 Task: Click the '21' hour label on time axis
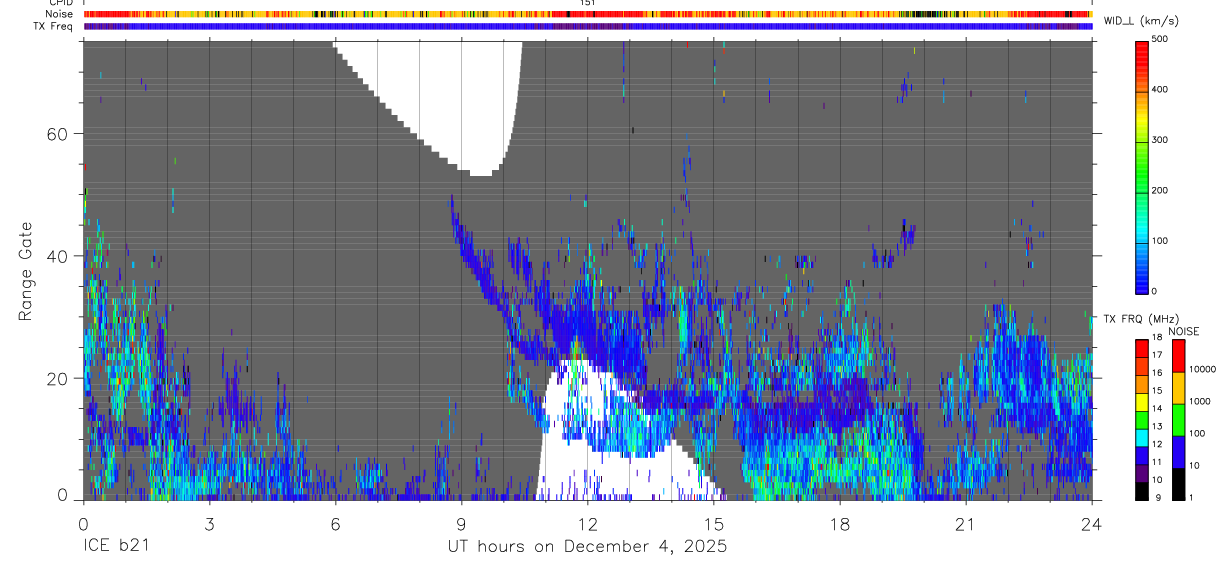click(x=966, y=523)
